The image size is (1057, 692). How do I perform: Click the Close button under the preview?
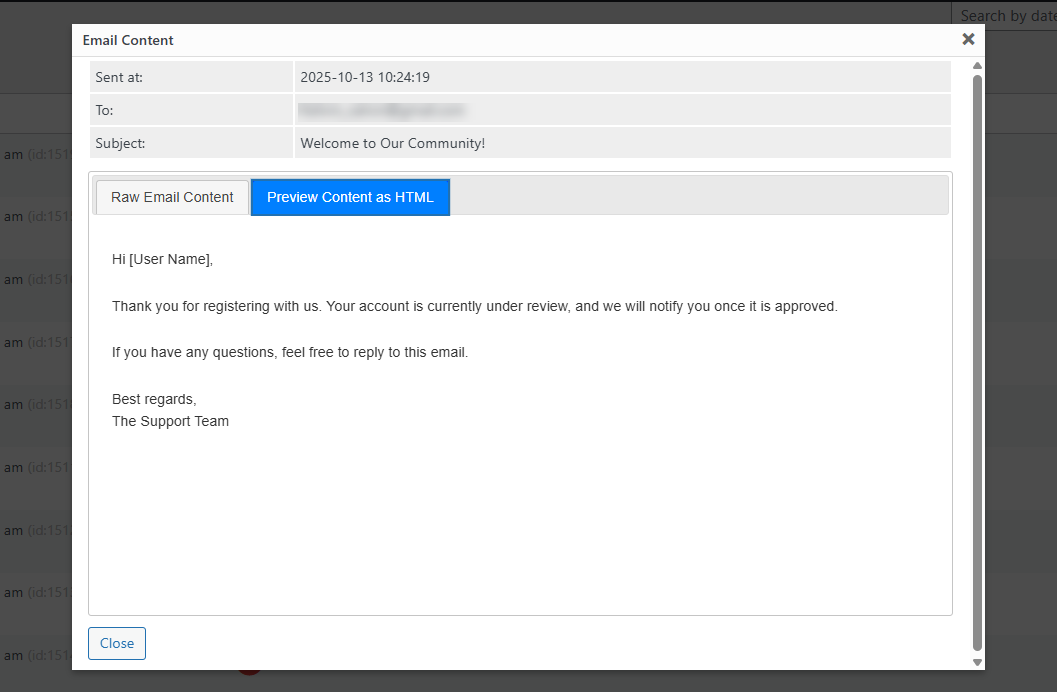(x=117, y=643)
